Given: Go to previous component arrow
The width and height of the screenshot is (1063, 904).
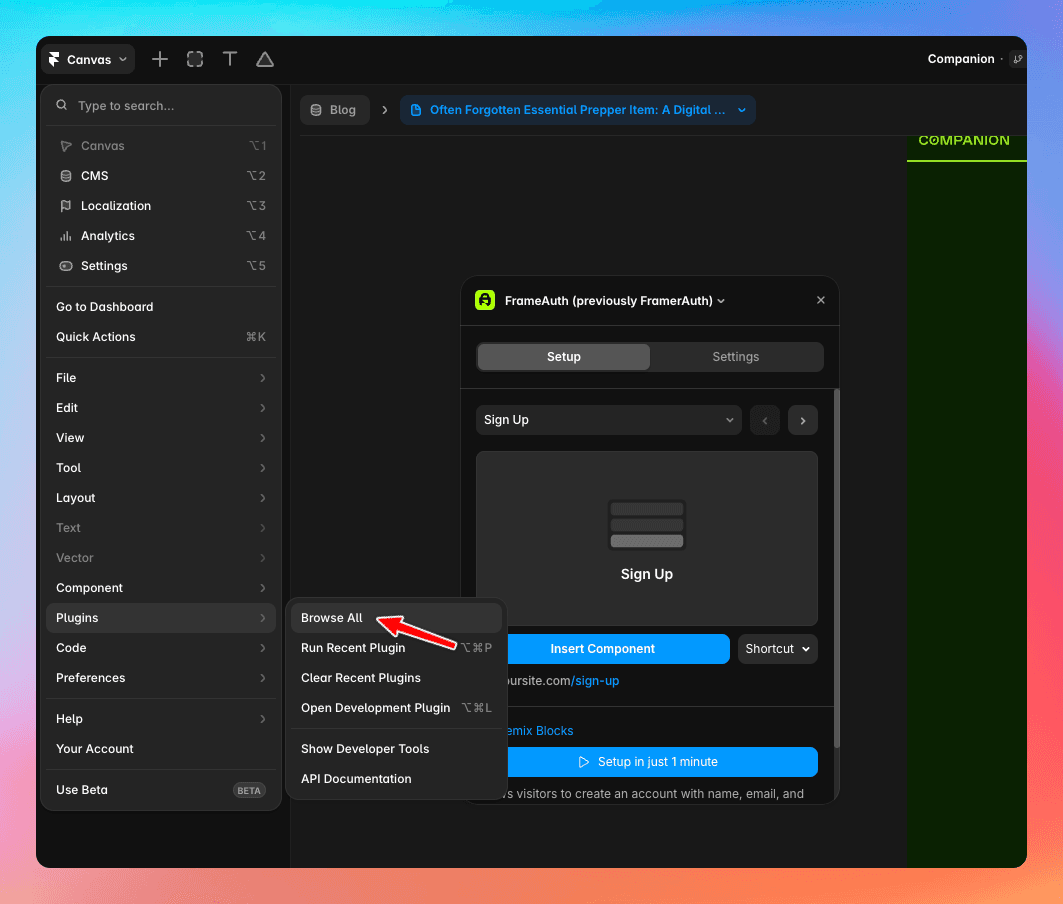Looking at the screenshot, I should [x=765, y=420].
